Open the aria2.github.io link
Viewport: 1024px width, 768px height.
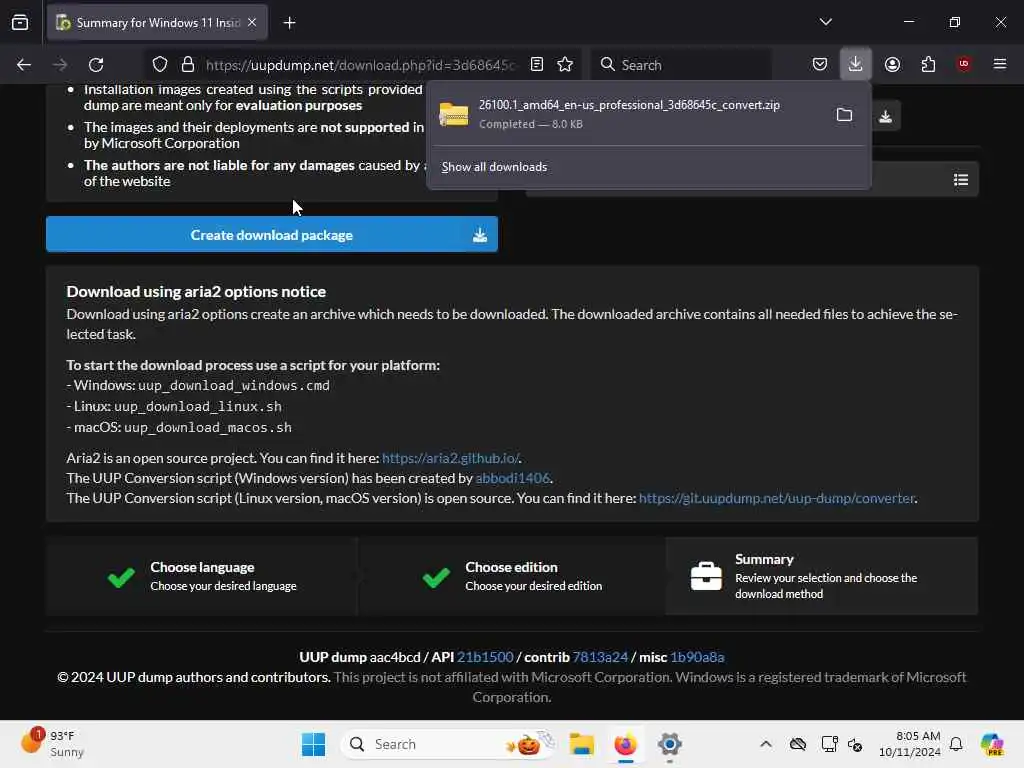tap(450, 458)
